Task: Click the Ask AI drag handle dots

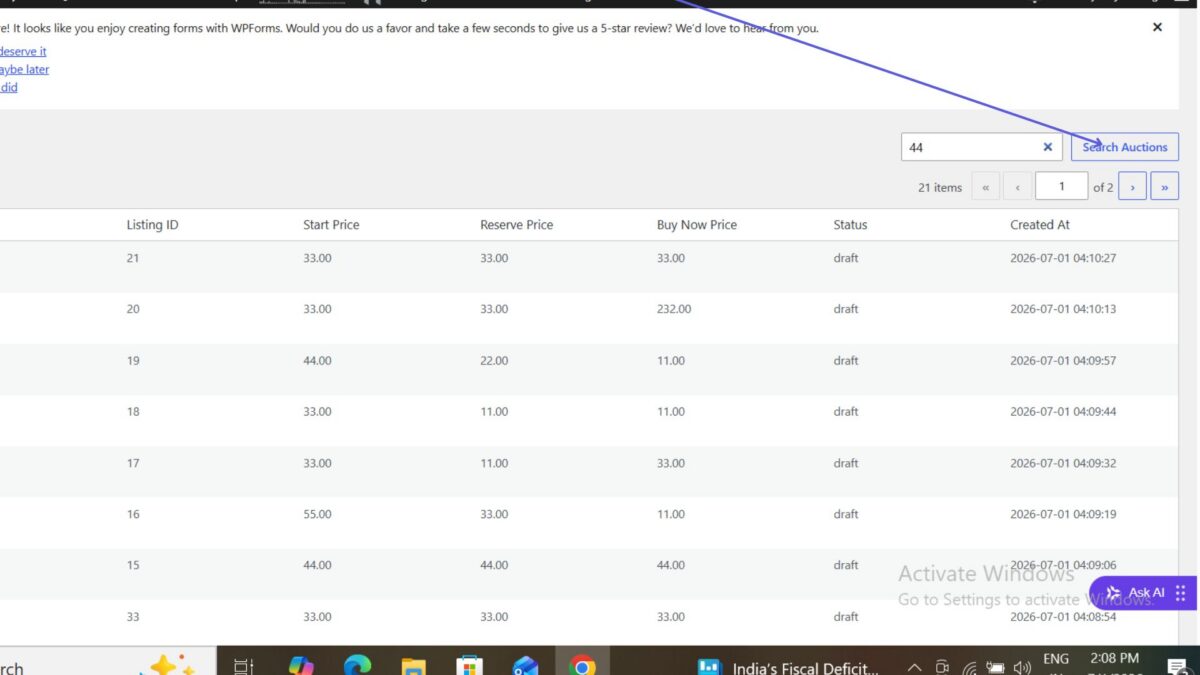Action: [x=1181, y=593]
